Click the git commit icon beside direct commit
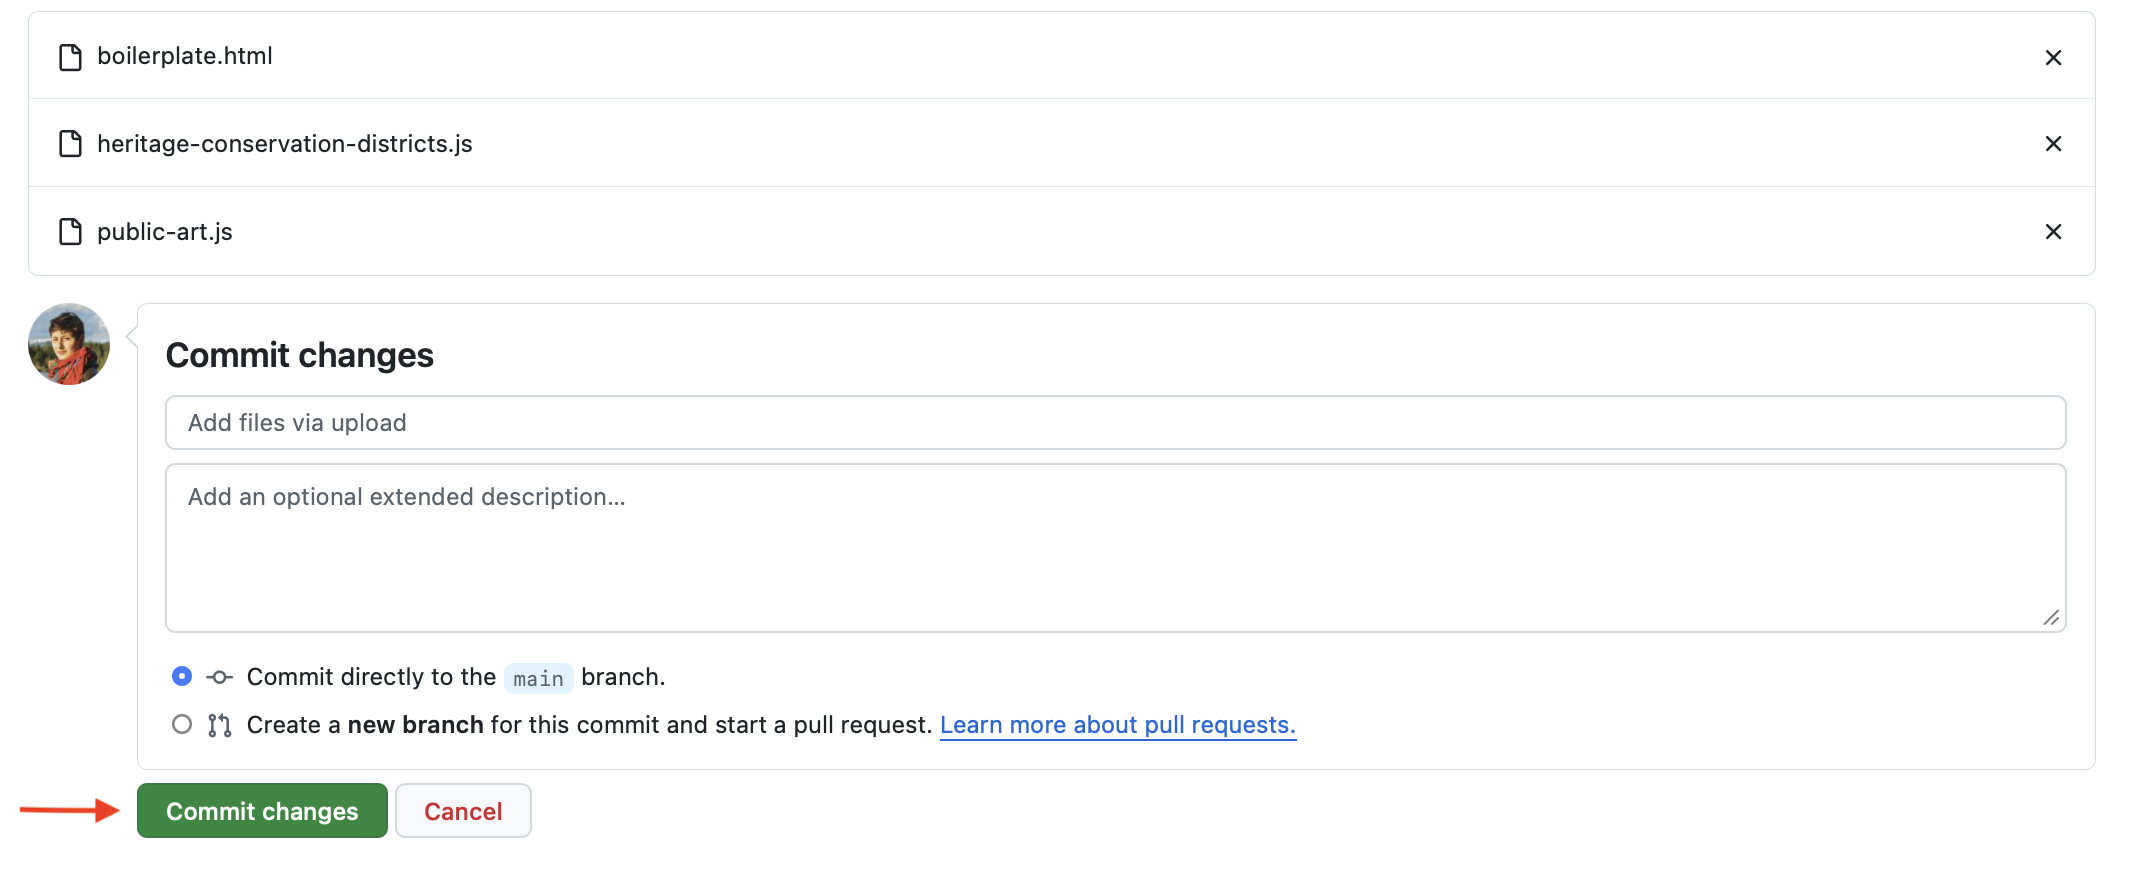The image size is (2154, 874). click(x=220, y=678)
